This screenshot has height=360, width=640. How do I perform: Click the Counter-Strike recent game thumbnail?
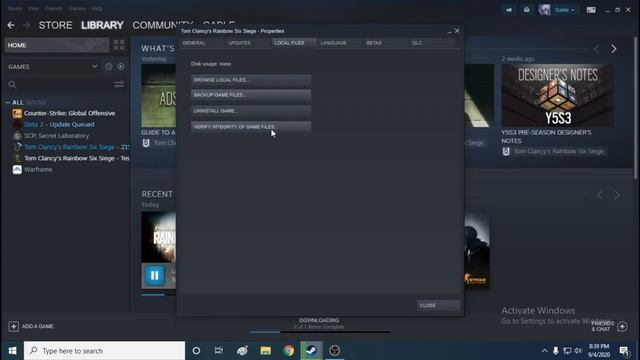477,250
